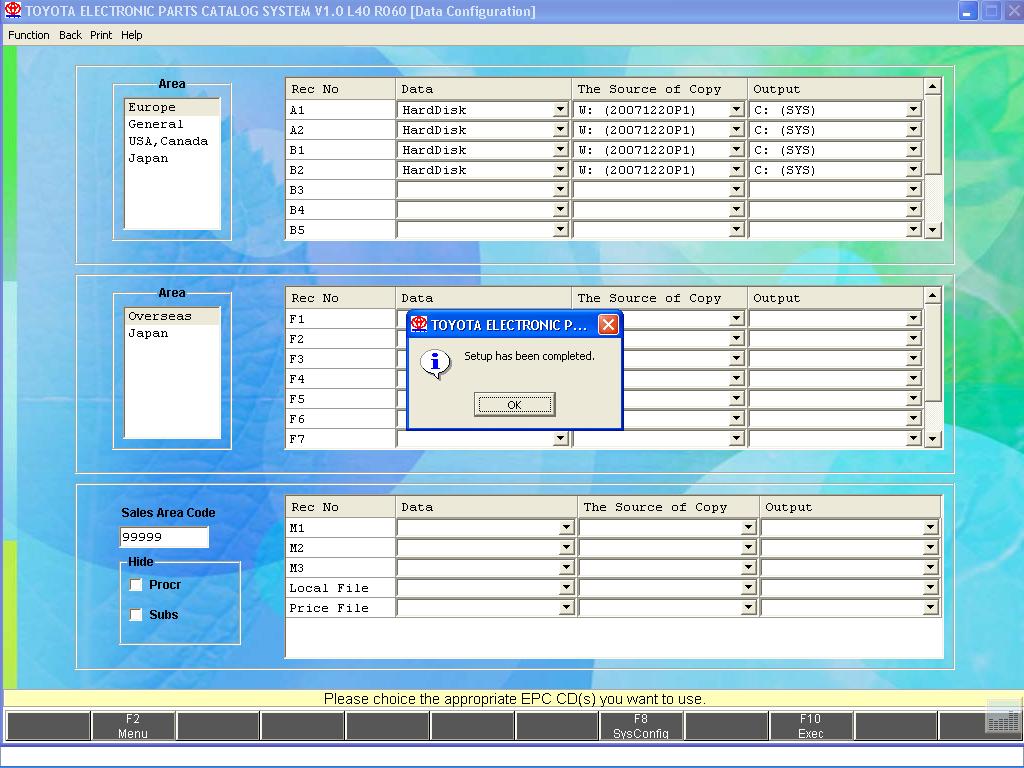Image resolution: width=1024 pixels, height=768 pixels.
Task: Click the info icon in the dialog
Action: pos(435,363)
